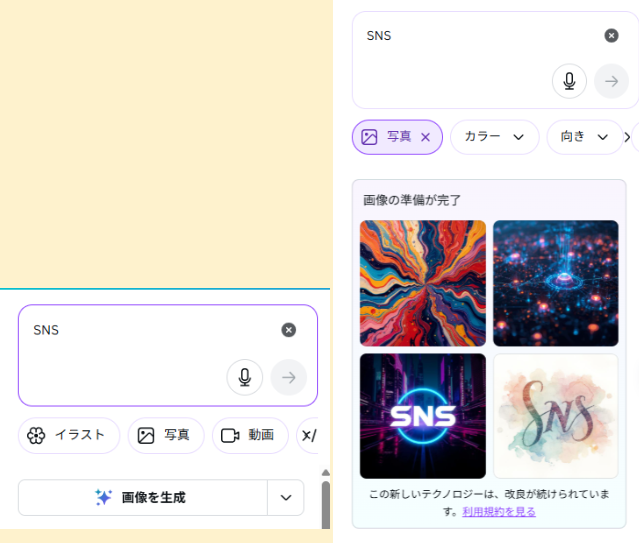Click the arrow submit icon above 動画 chip
This screenshot has height=543, width=639.
coord(288,377)
